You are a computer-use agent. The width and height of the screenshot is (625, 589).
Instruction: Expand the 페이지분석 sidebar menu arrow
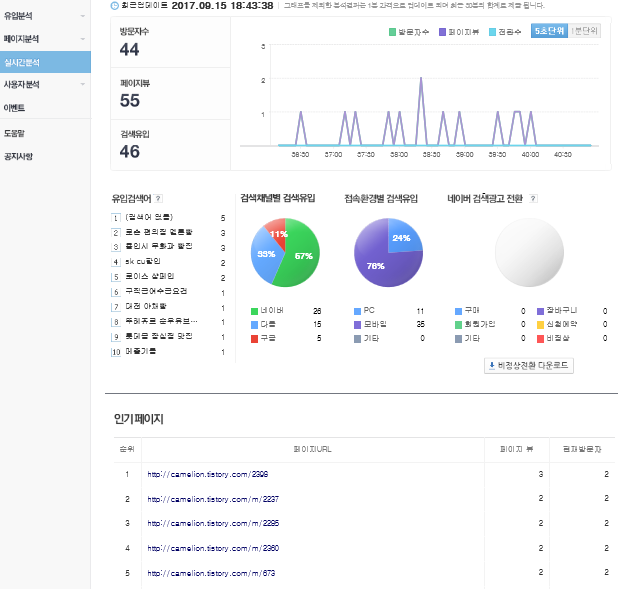(83, 39)
